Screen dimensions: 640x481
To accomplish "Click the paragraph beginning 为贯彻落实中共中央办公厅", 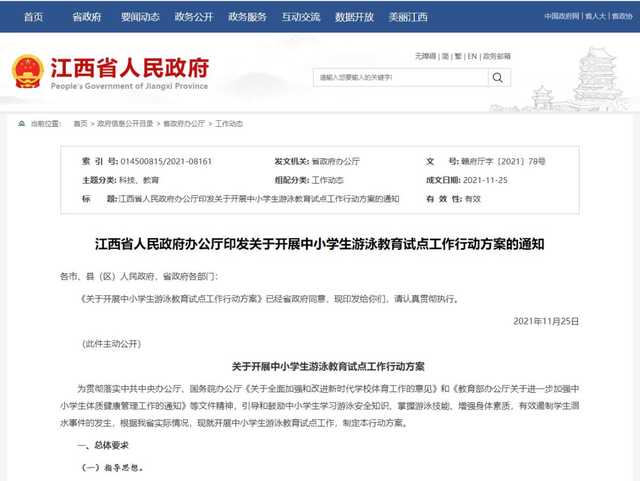I will pyautogui.click(x=320, y=406).
